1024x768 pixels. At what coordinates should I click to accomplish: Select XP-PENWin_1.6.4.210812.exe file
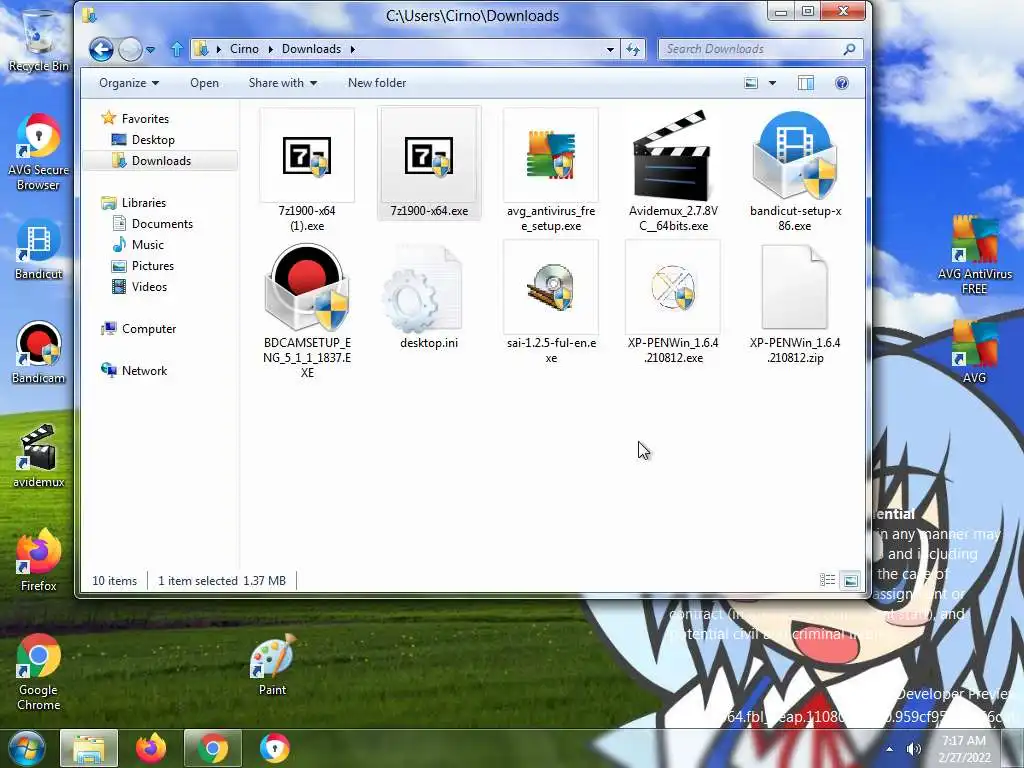click(673, 303)
